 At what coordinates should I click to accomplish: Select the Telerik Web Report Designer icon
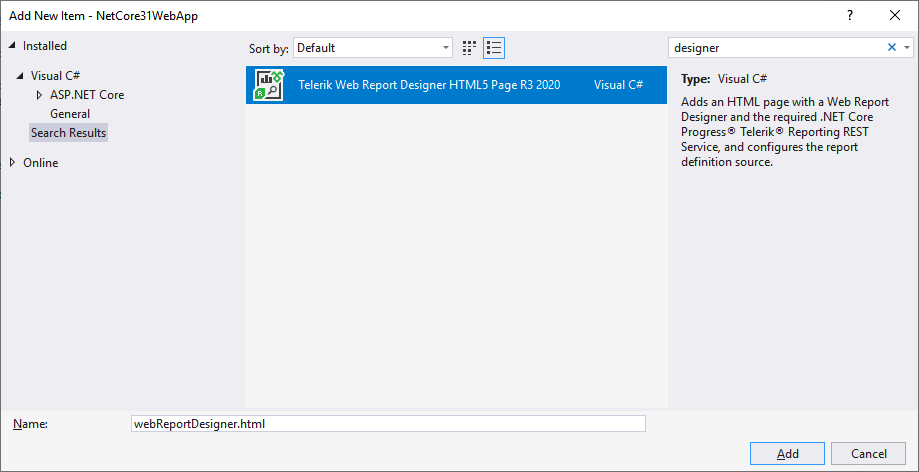[x=268, y=85]
